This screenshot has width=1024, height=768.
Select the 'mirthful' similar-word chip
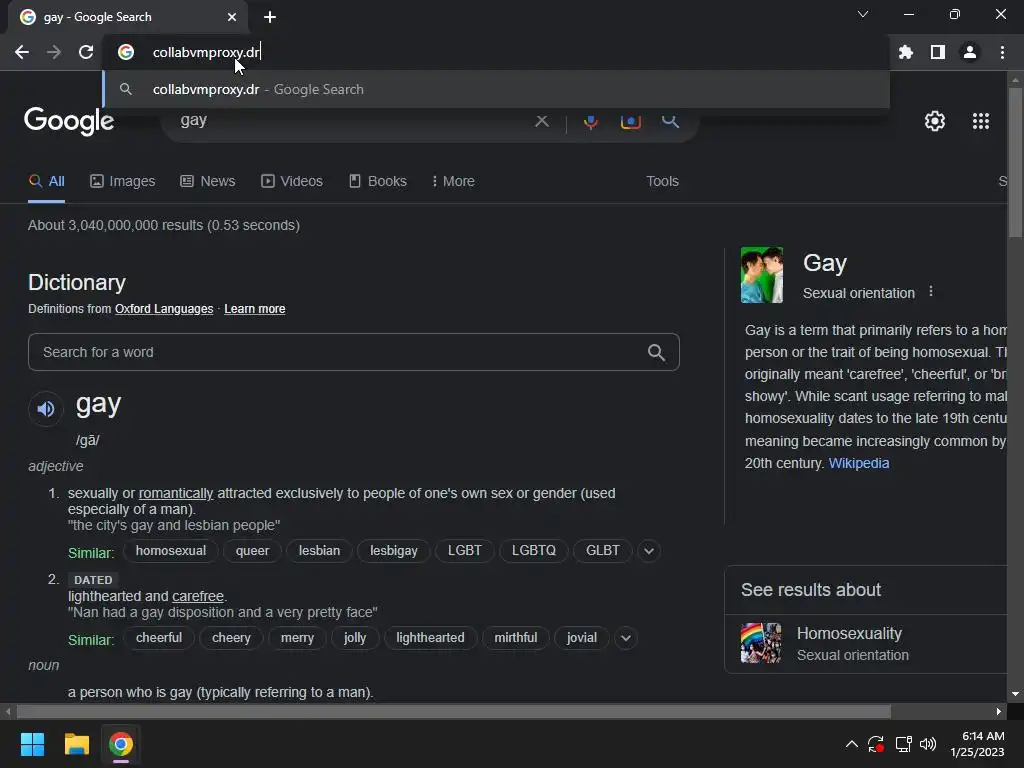point(515,638)
